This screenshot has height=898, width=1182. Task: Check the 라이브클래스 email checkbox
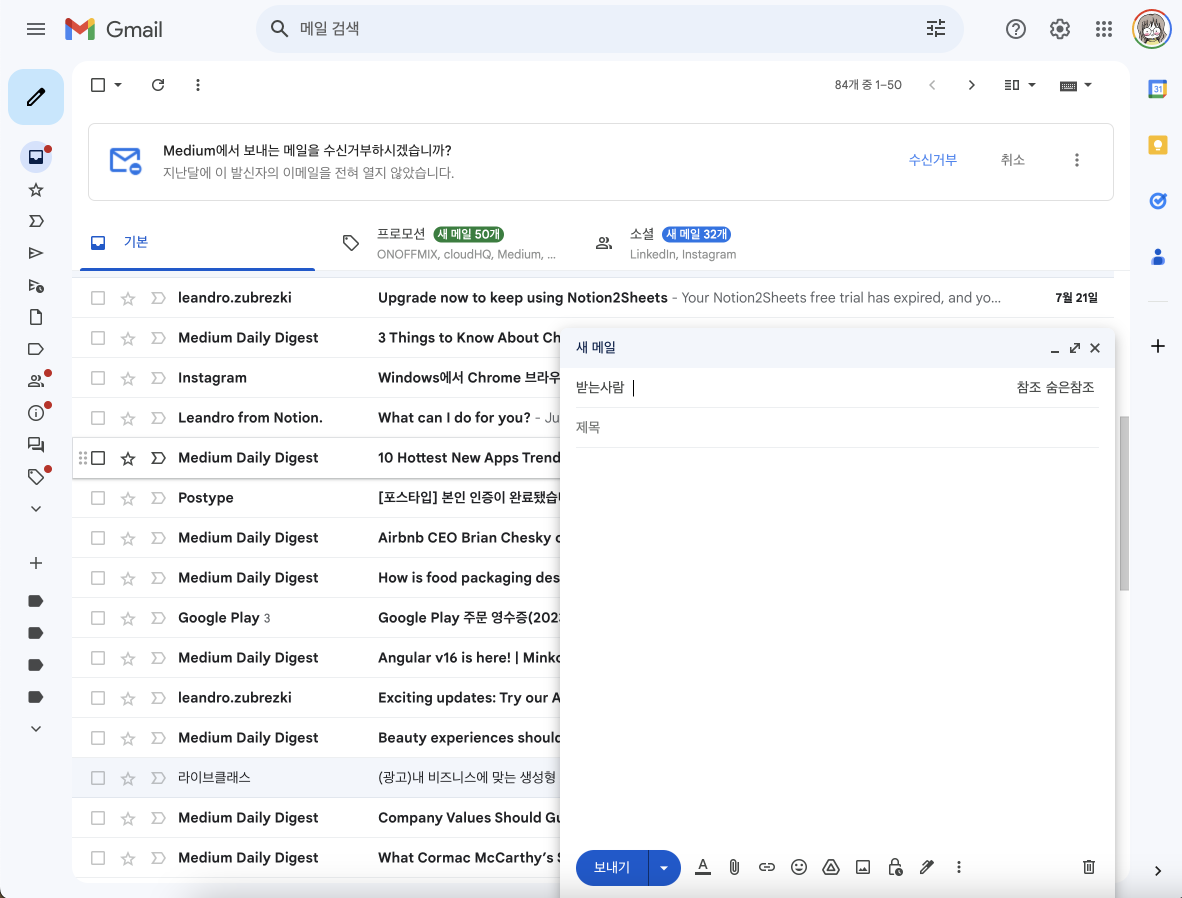(98, 778)
